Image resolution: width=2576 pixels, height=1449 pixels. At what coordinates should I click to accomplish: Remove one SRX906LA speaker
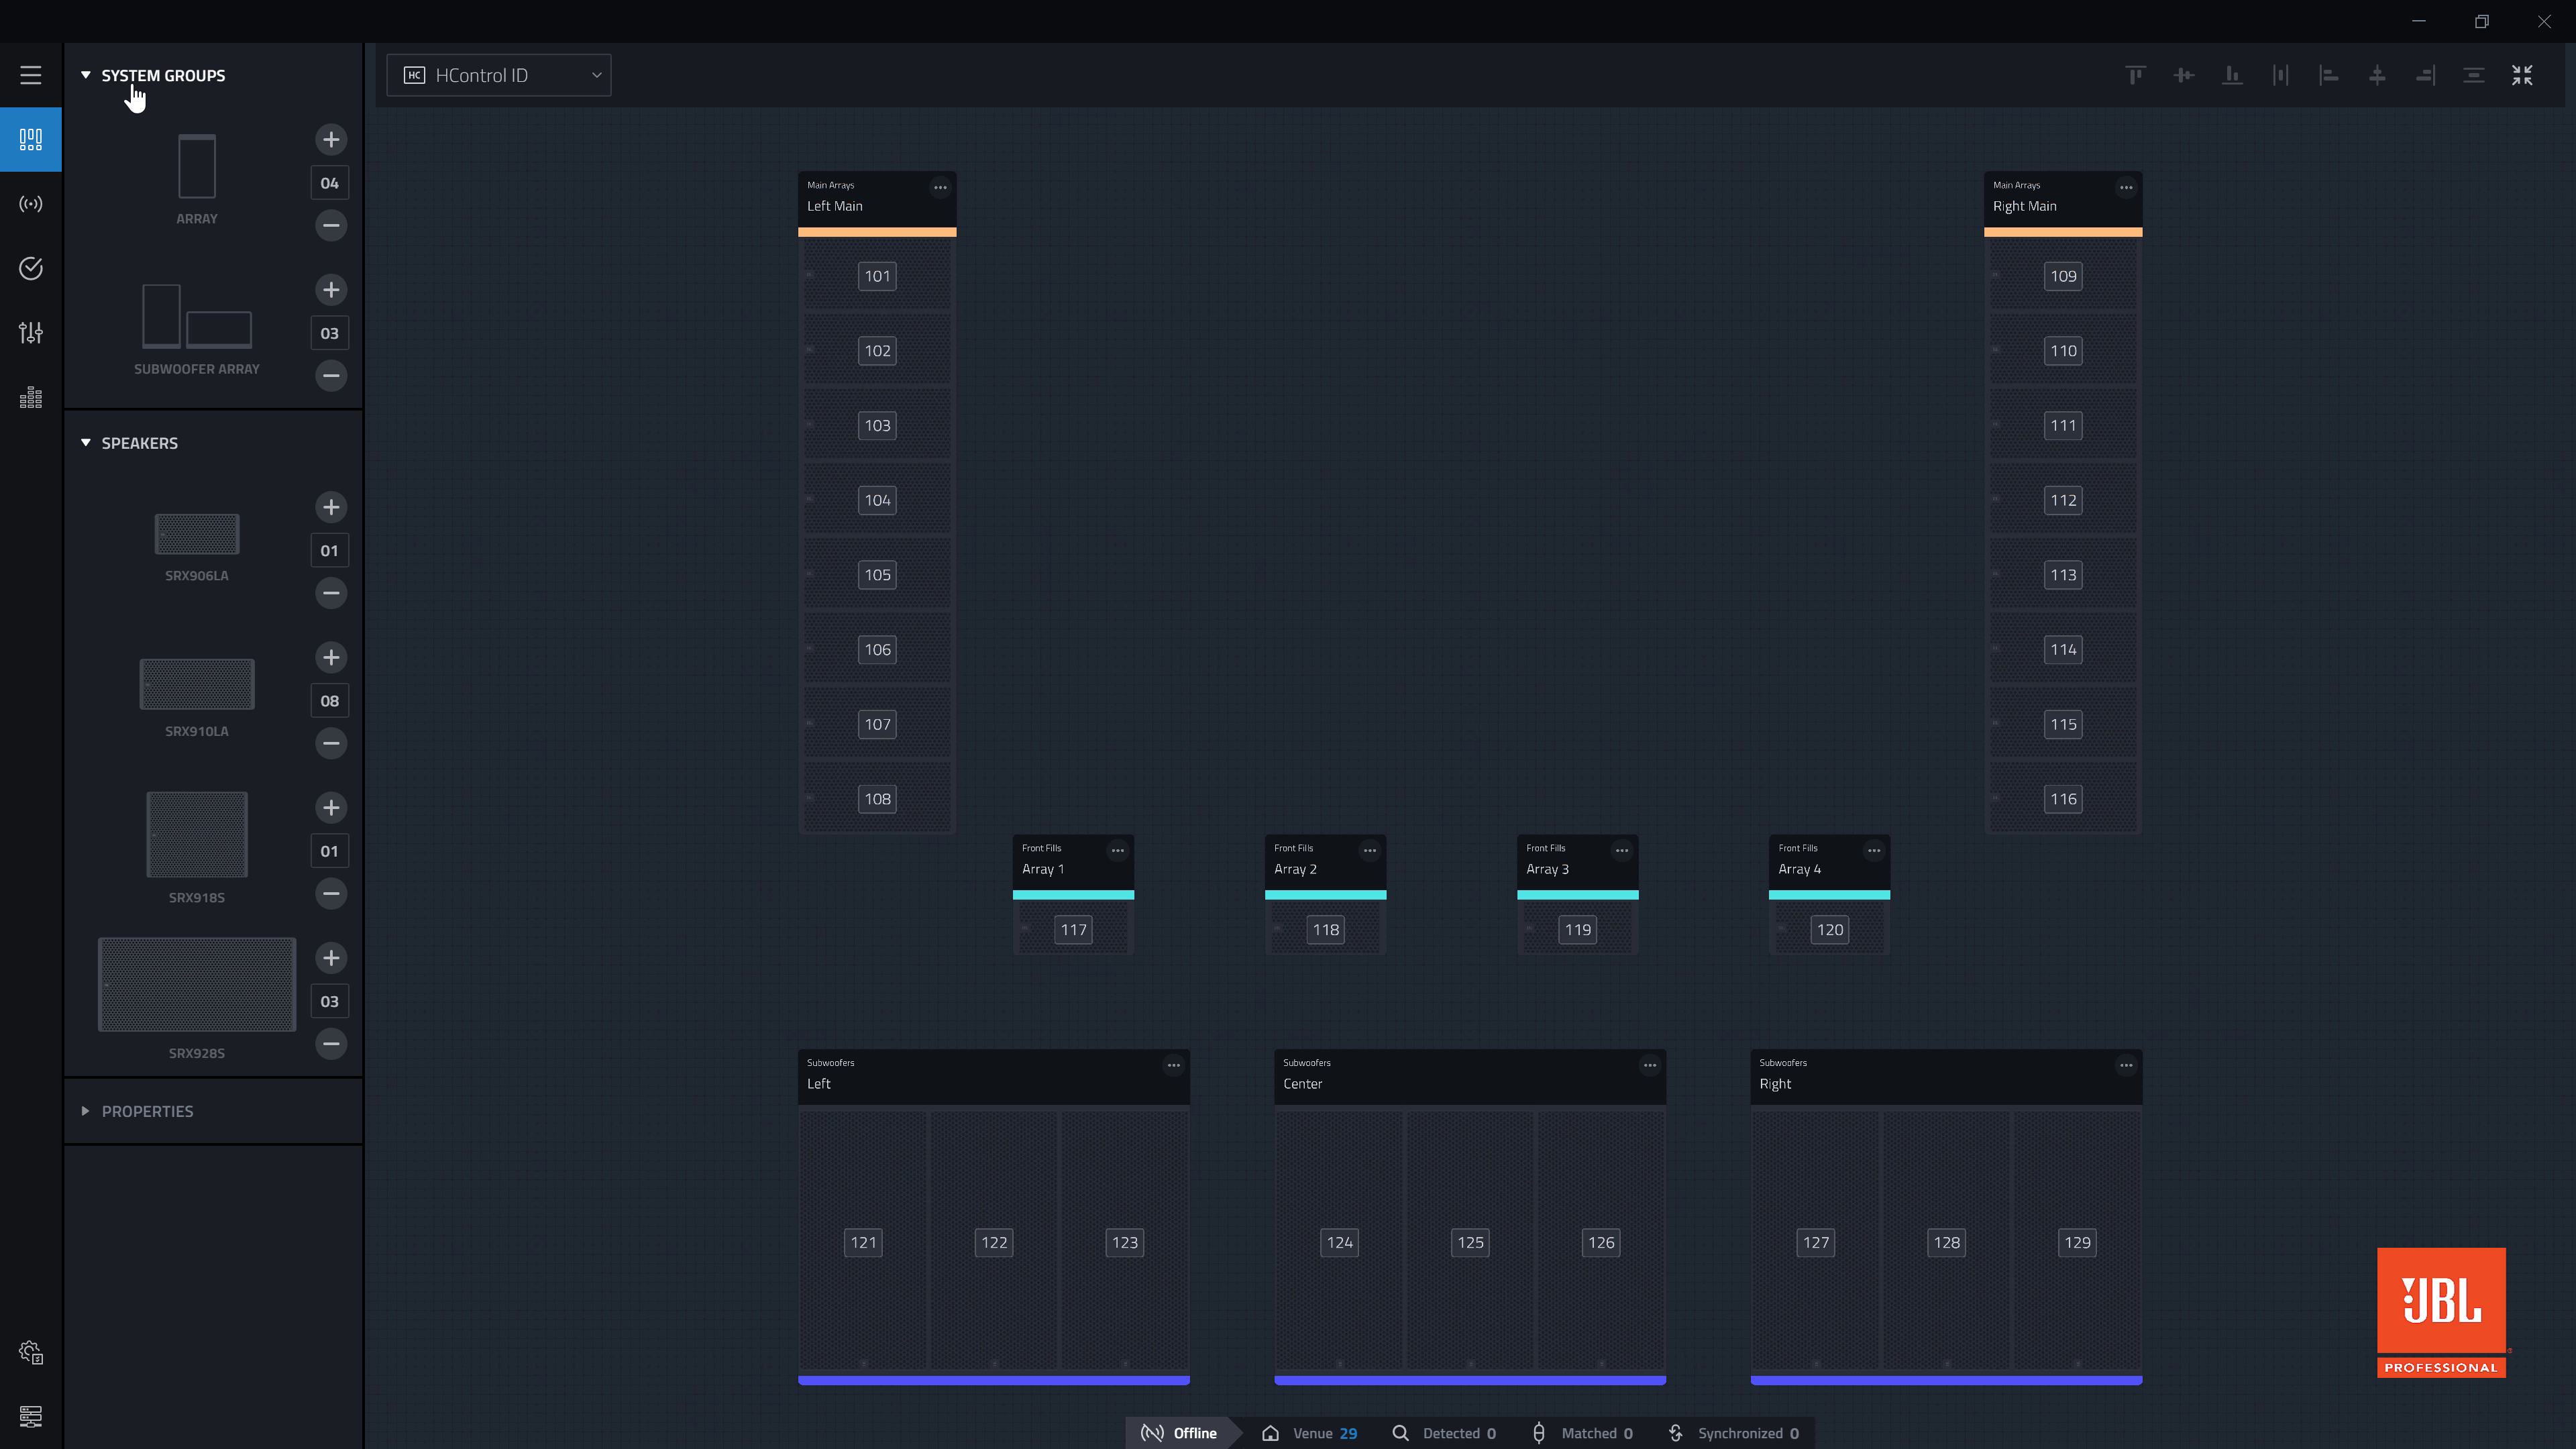click(x=331, y=593)
